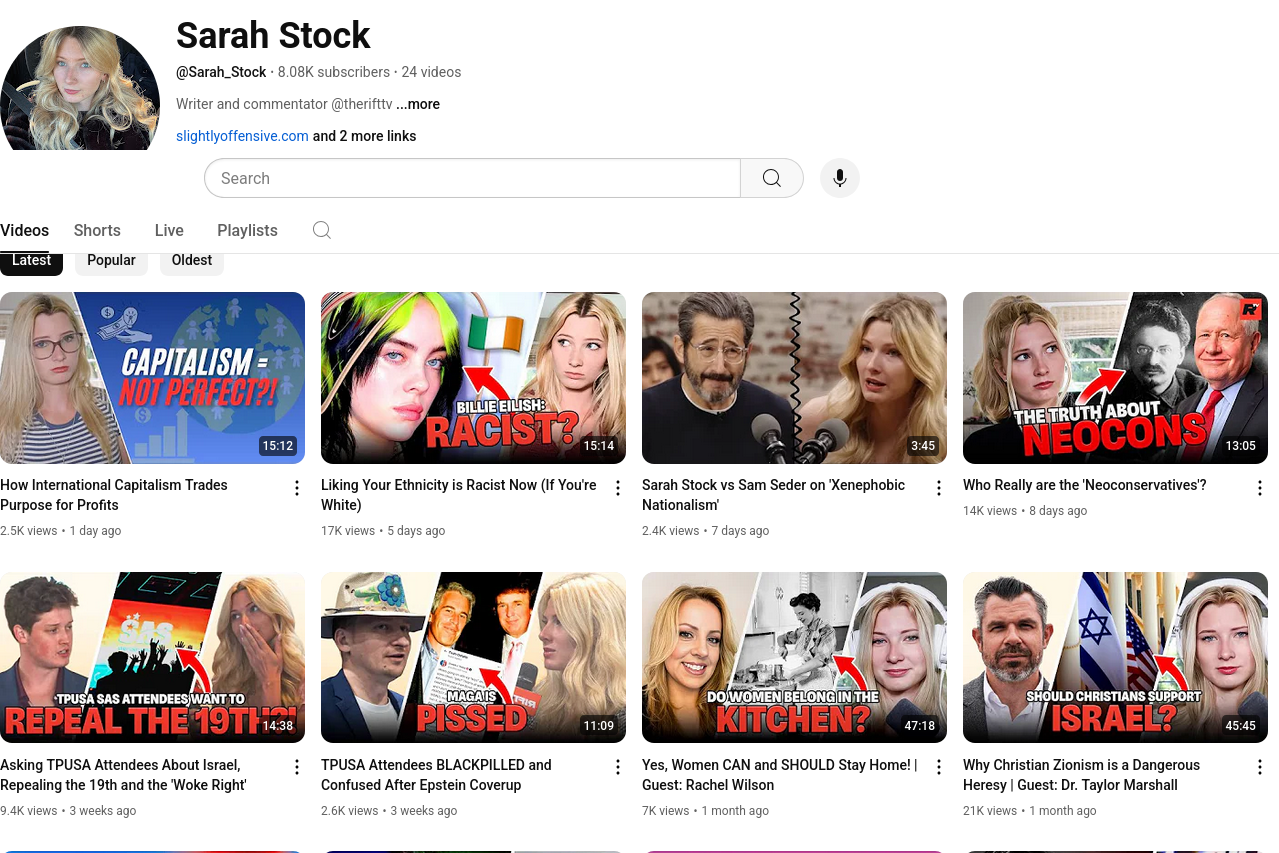The width and height of the screenshot is (1279, 853).
Task: Open 'Billie Eilish: Racist?' thumbnail
Action: coord(473,378)
